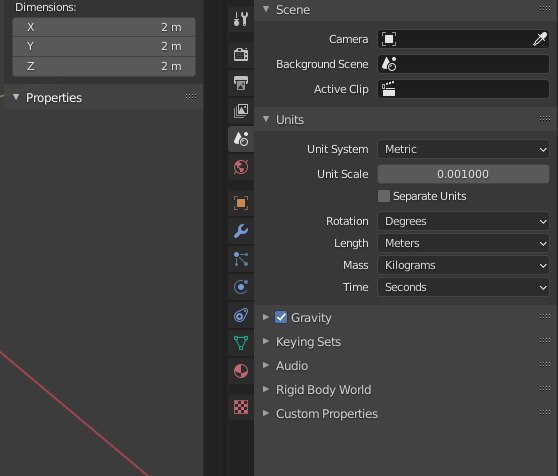
Task: Open the Modifier properties wrench tab
Action: click(241, 231)
